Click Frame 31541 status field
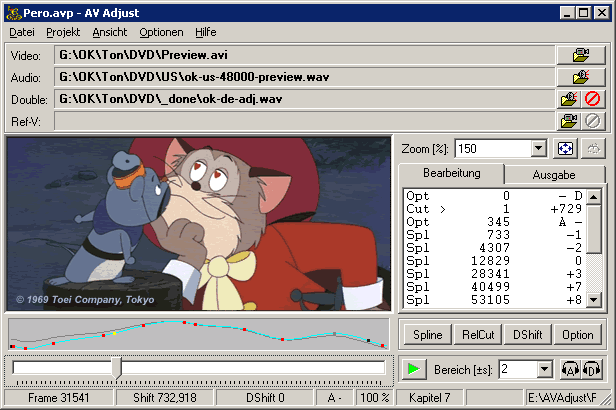 tap(59, 398)
